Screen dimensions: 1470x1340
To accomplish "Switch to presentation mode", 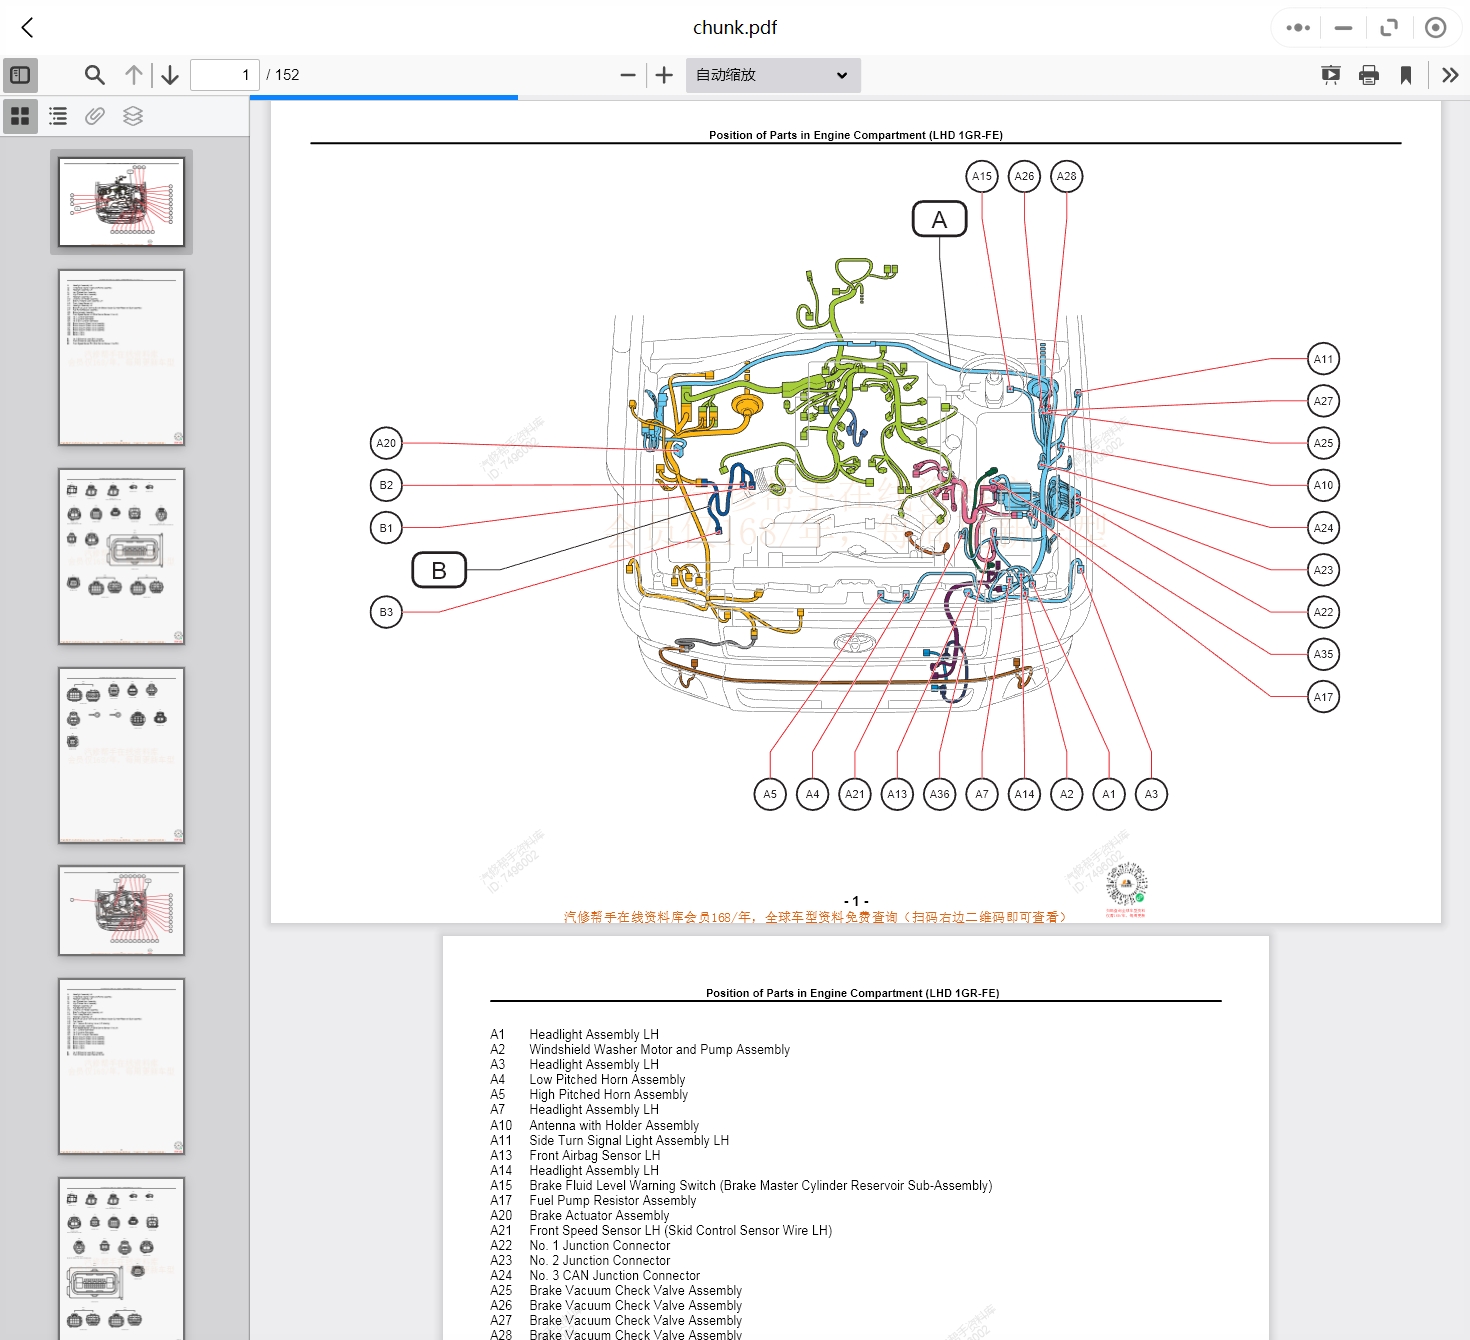I will click(1331, 75).
